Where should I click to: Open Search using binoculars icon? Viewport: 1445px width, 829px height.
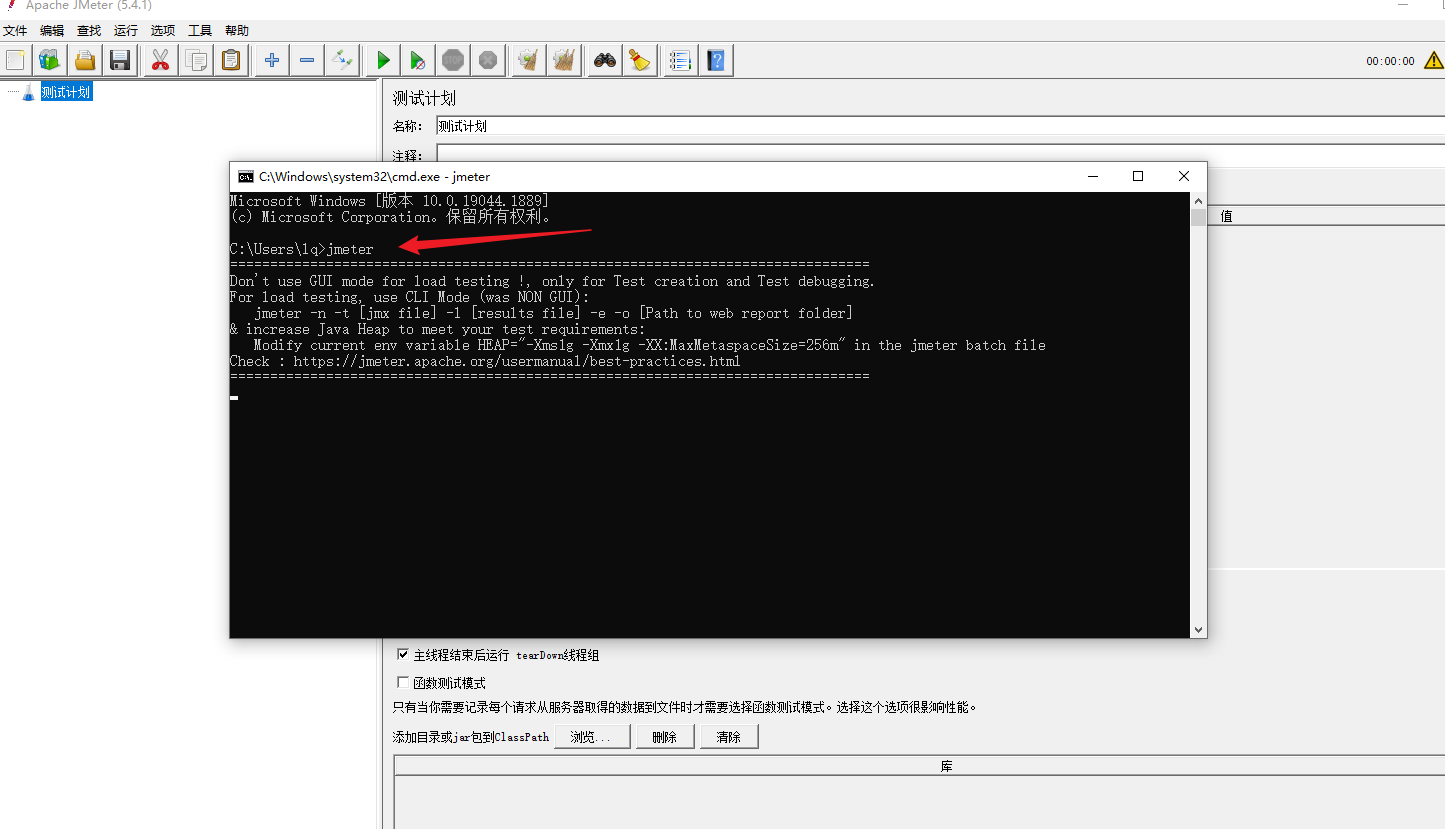[x=604, y=60]
